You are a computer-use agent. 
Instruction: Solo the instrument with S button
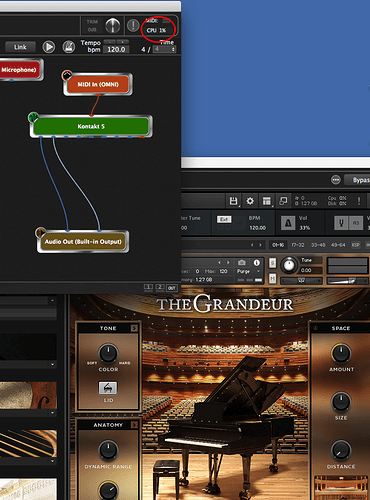tap(272, 263)
